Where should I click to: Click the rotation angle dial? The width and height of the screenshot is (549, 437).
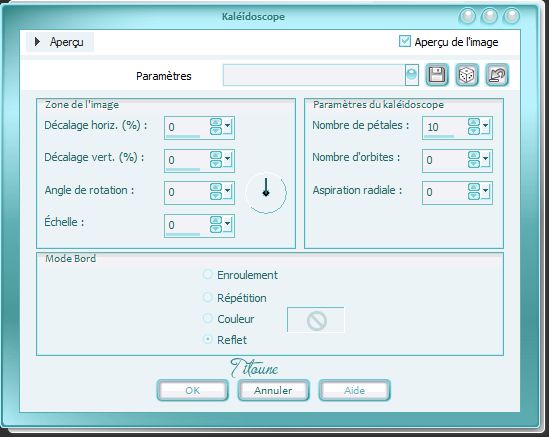[x=266, y=193]
